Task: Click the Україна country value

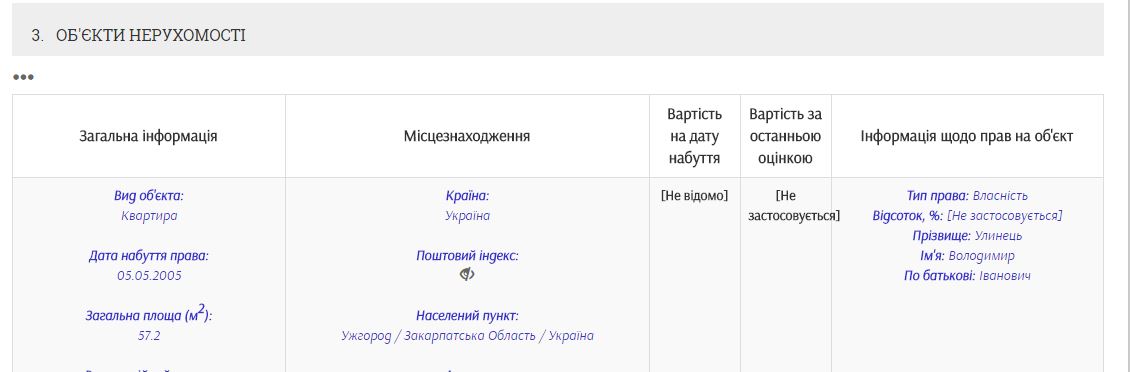Action: point(467,216)
